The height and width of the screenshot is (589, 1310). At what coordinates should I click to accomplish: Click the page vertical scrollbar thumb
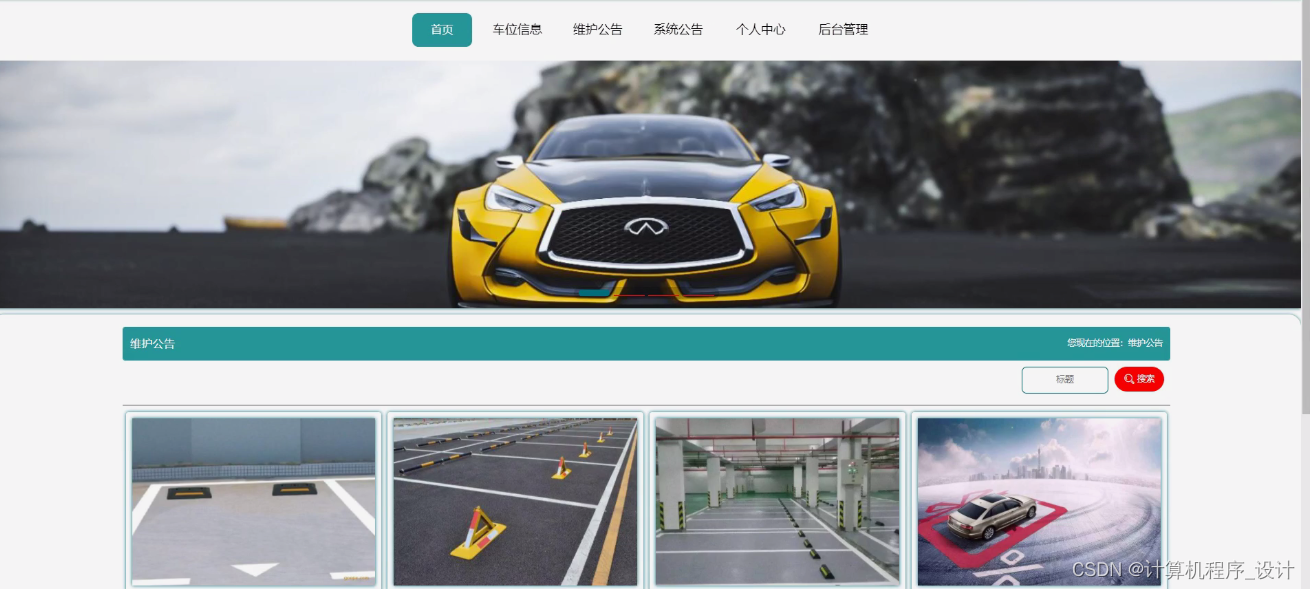tap(1305, 206)
